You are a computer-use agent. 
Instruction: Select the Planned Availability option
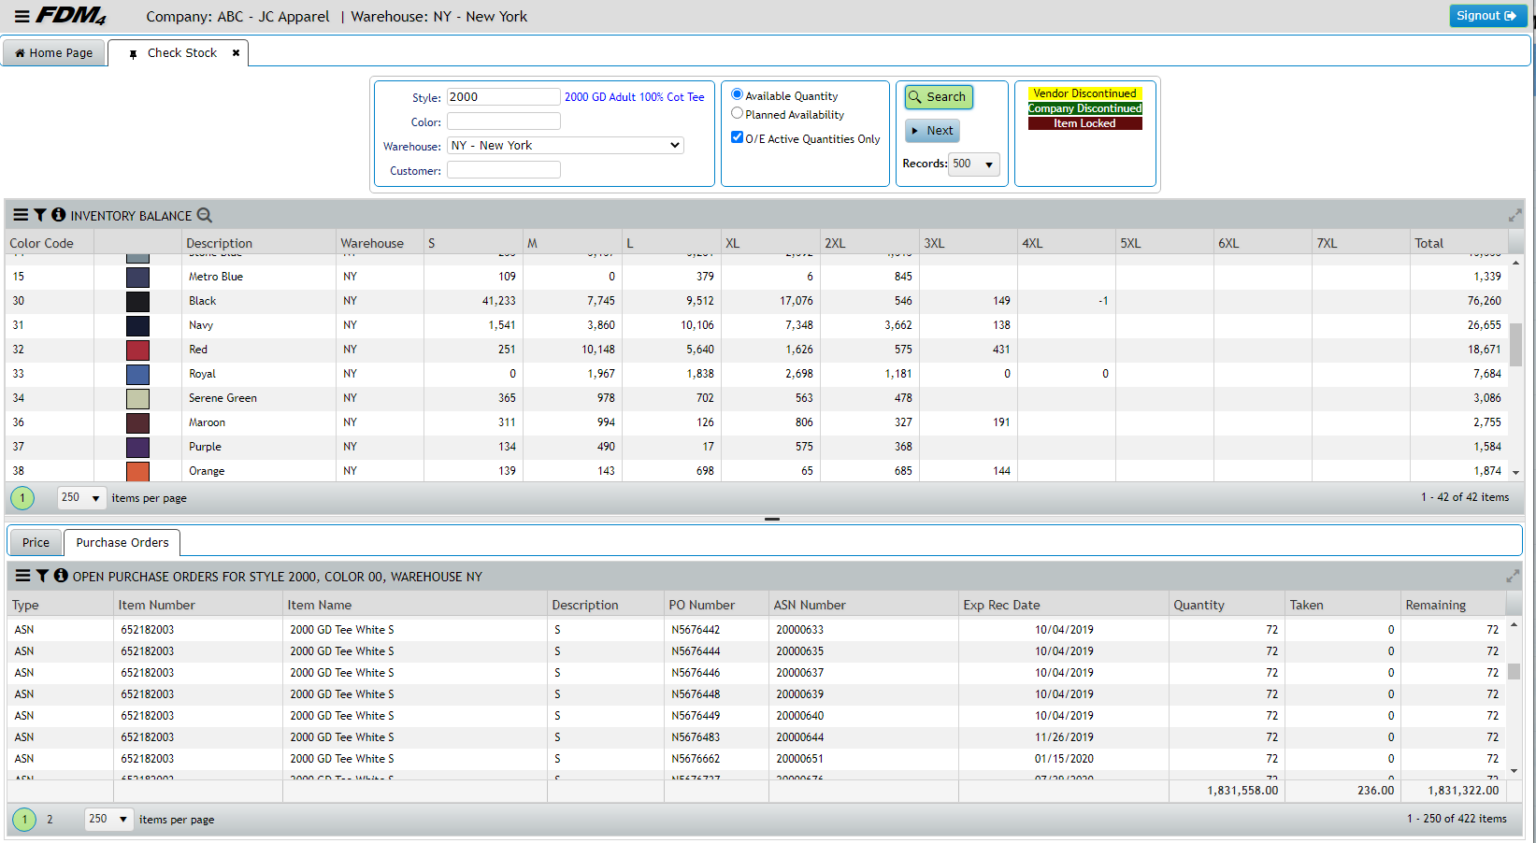pos(737,113)
